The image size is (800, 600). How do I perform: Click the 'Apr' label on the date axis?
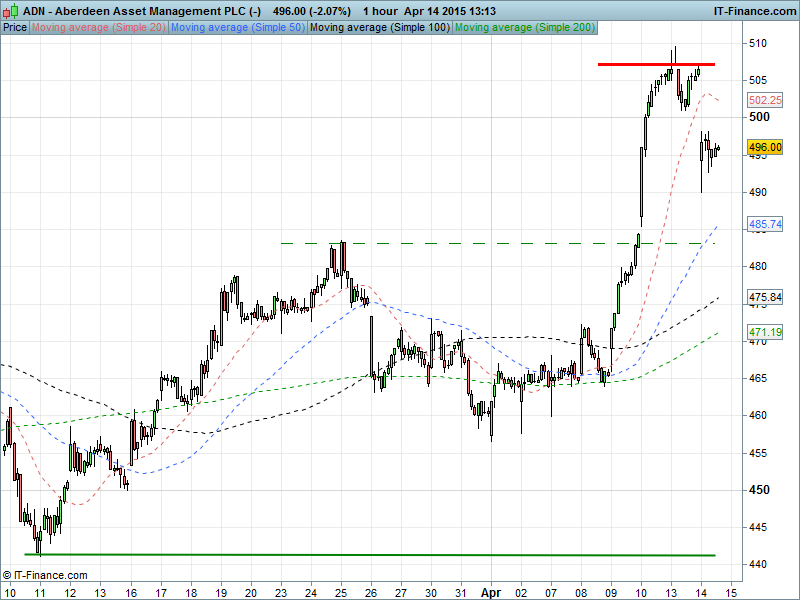tap(492, 591)
